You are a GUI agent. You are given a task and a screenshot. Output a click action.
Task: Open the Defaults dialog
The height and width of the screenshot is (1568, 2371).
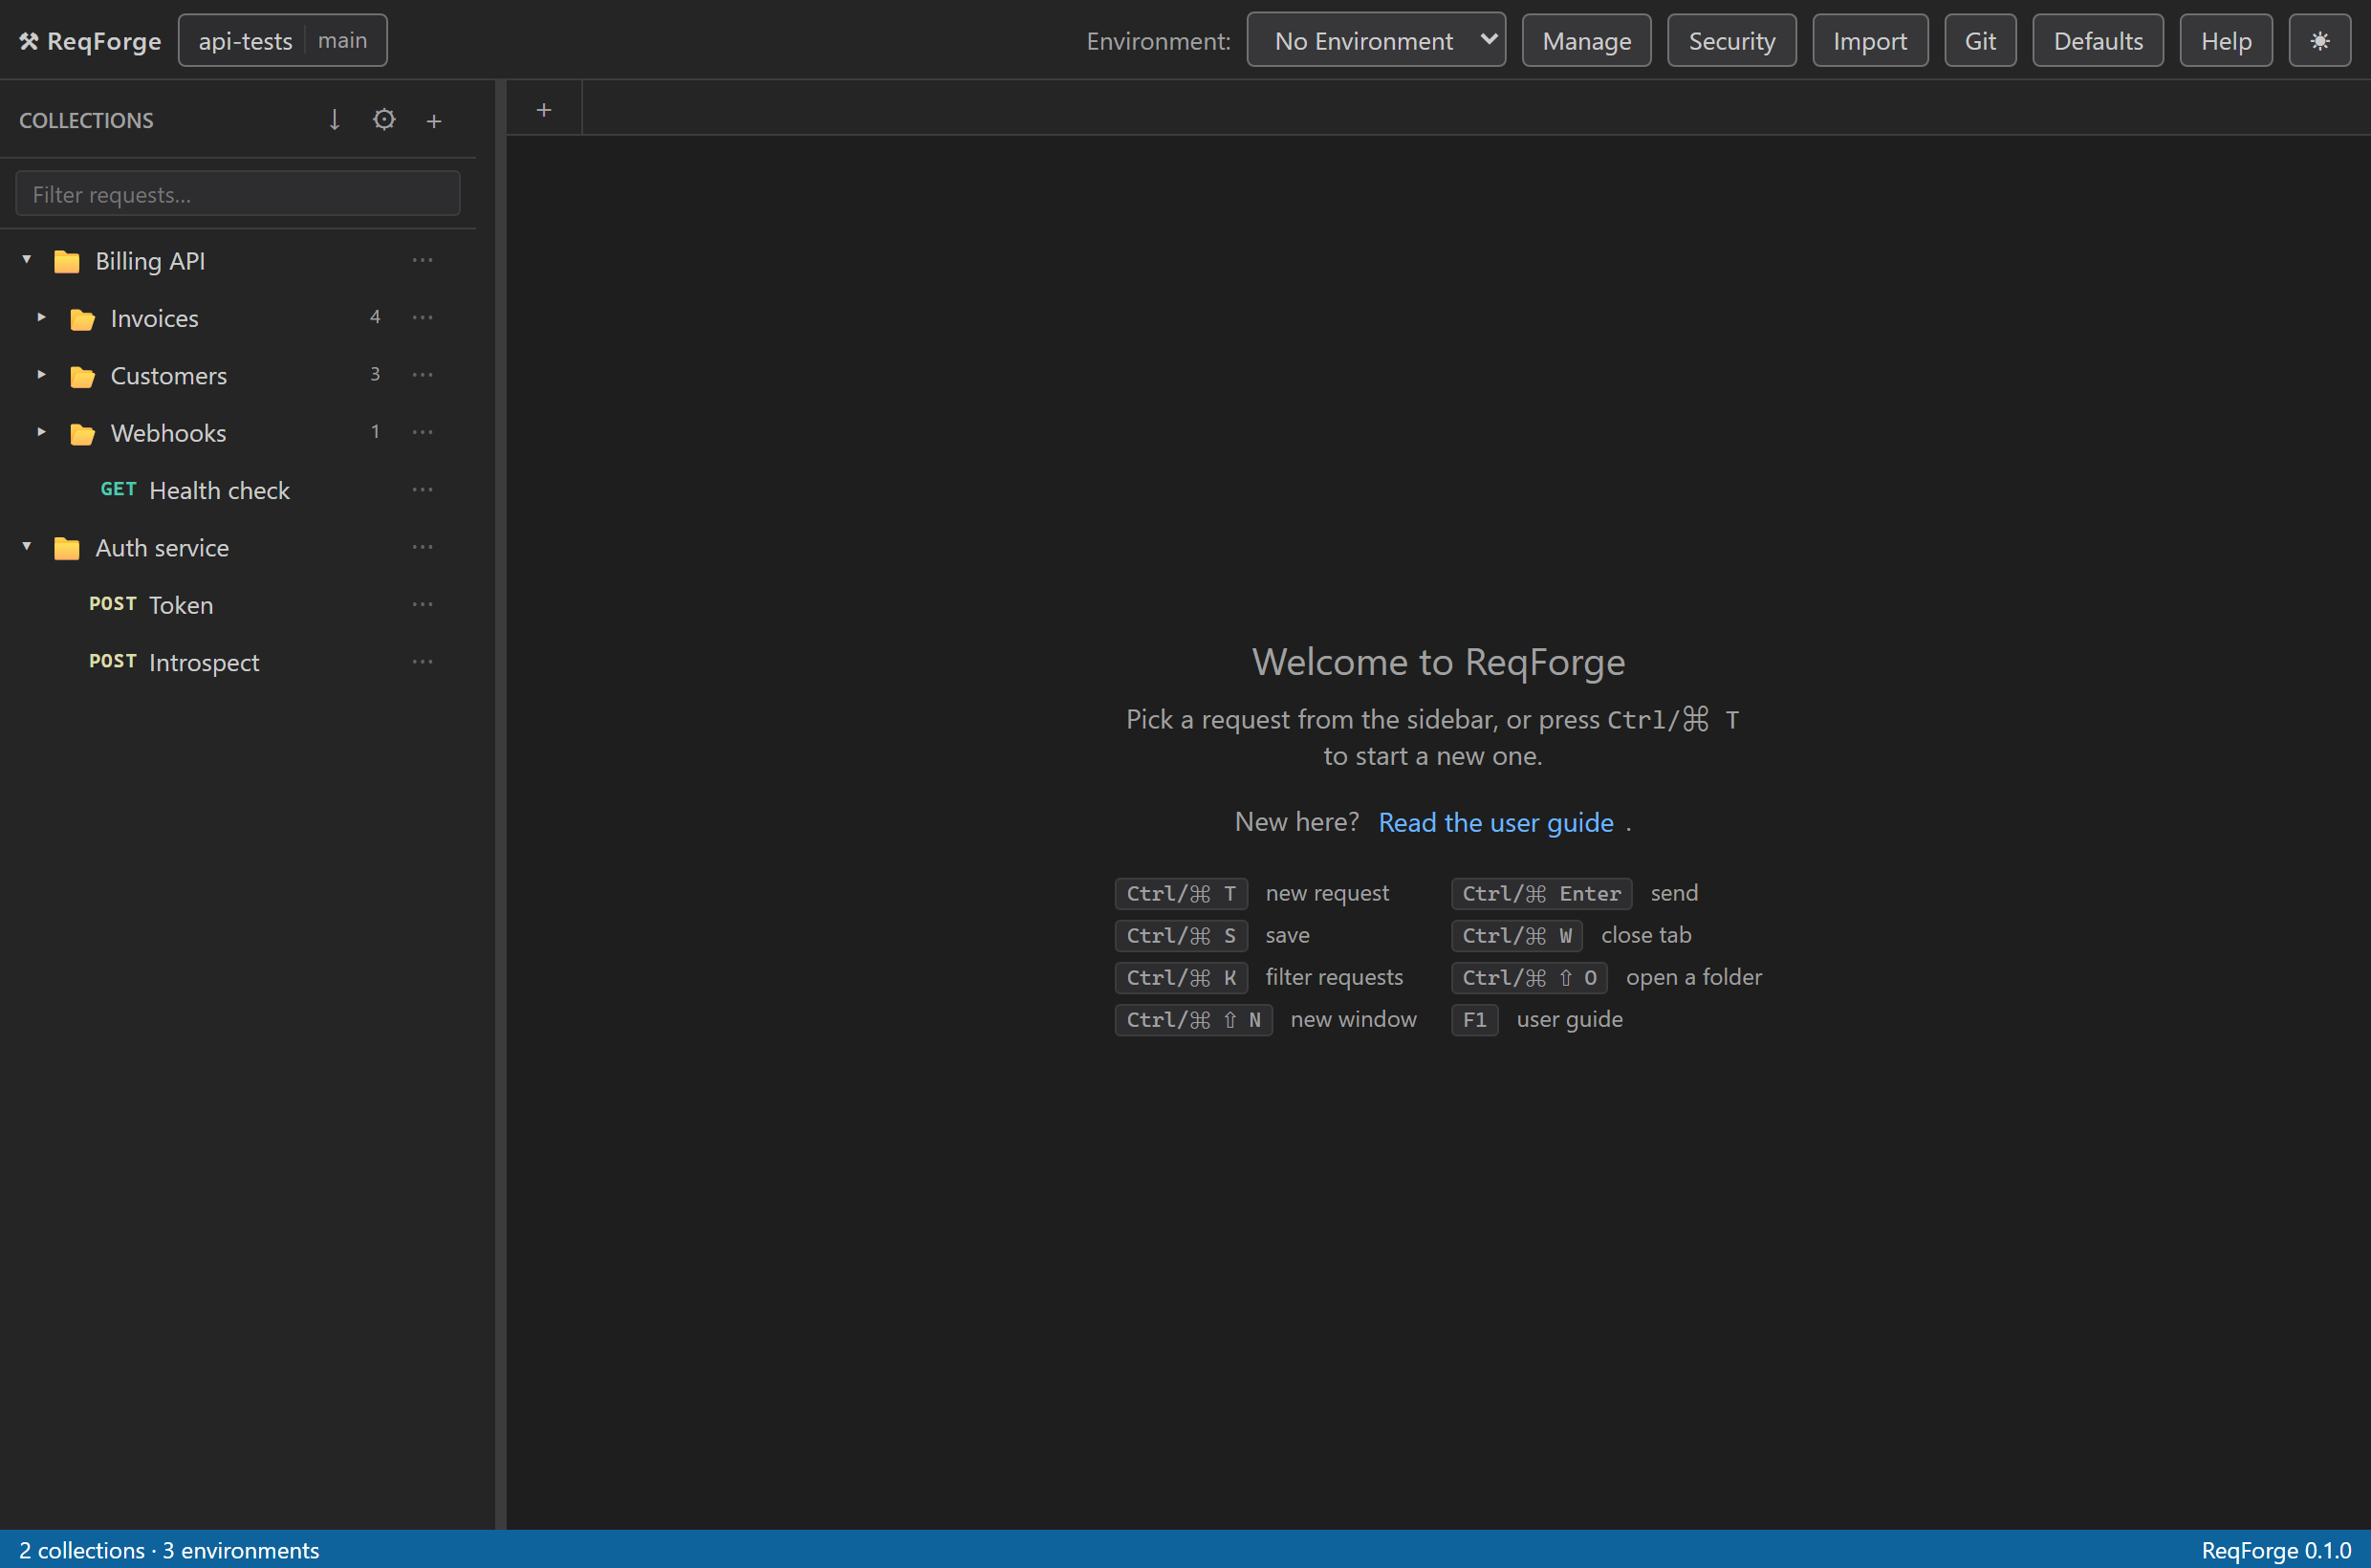(x=2098, y=41)
